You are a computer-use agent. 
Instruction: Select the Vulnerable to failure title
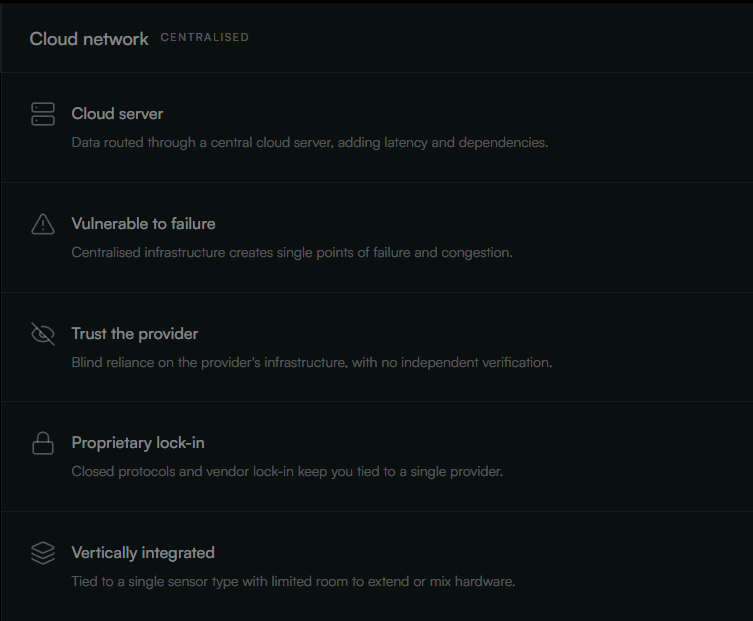point(143,224)
